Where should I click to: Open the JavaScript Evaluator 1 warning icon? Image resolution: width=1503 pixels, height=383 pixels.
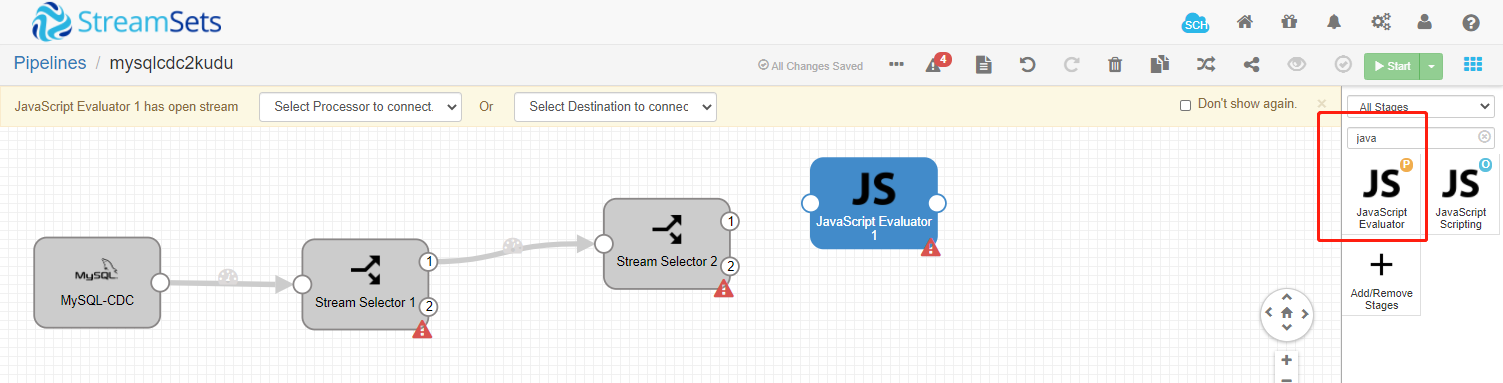pos(931,247)
